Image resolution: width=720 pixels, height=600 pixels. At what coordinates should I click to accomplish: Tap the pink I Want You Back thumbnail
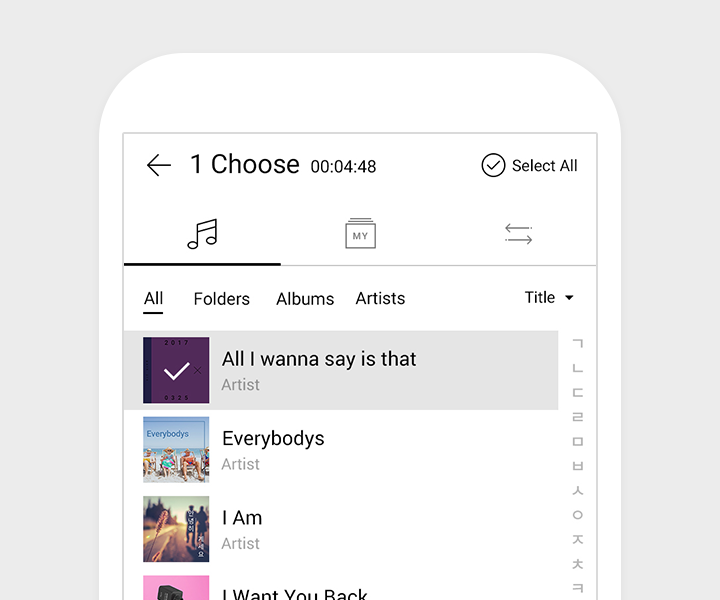coord(176,588)
